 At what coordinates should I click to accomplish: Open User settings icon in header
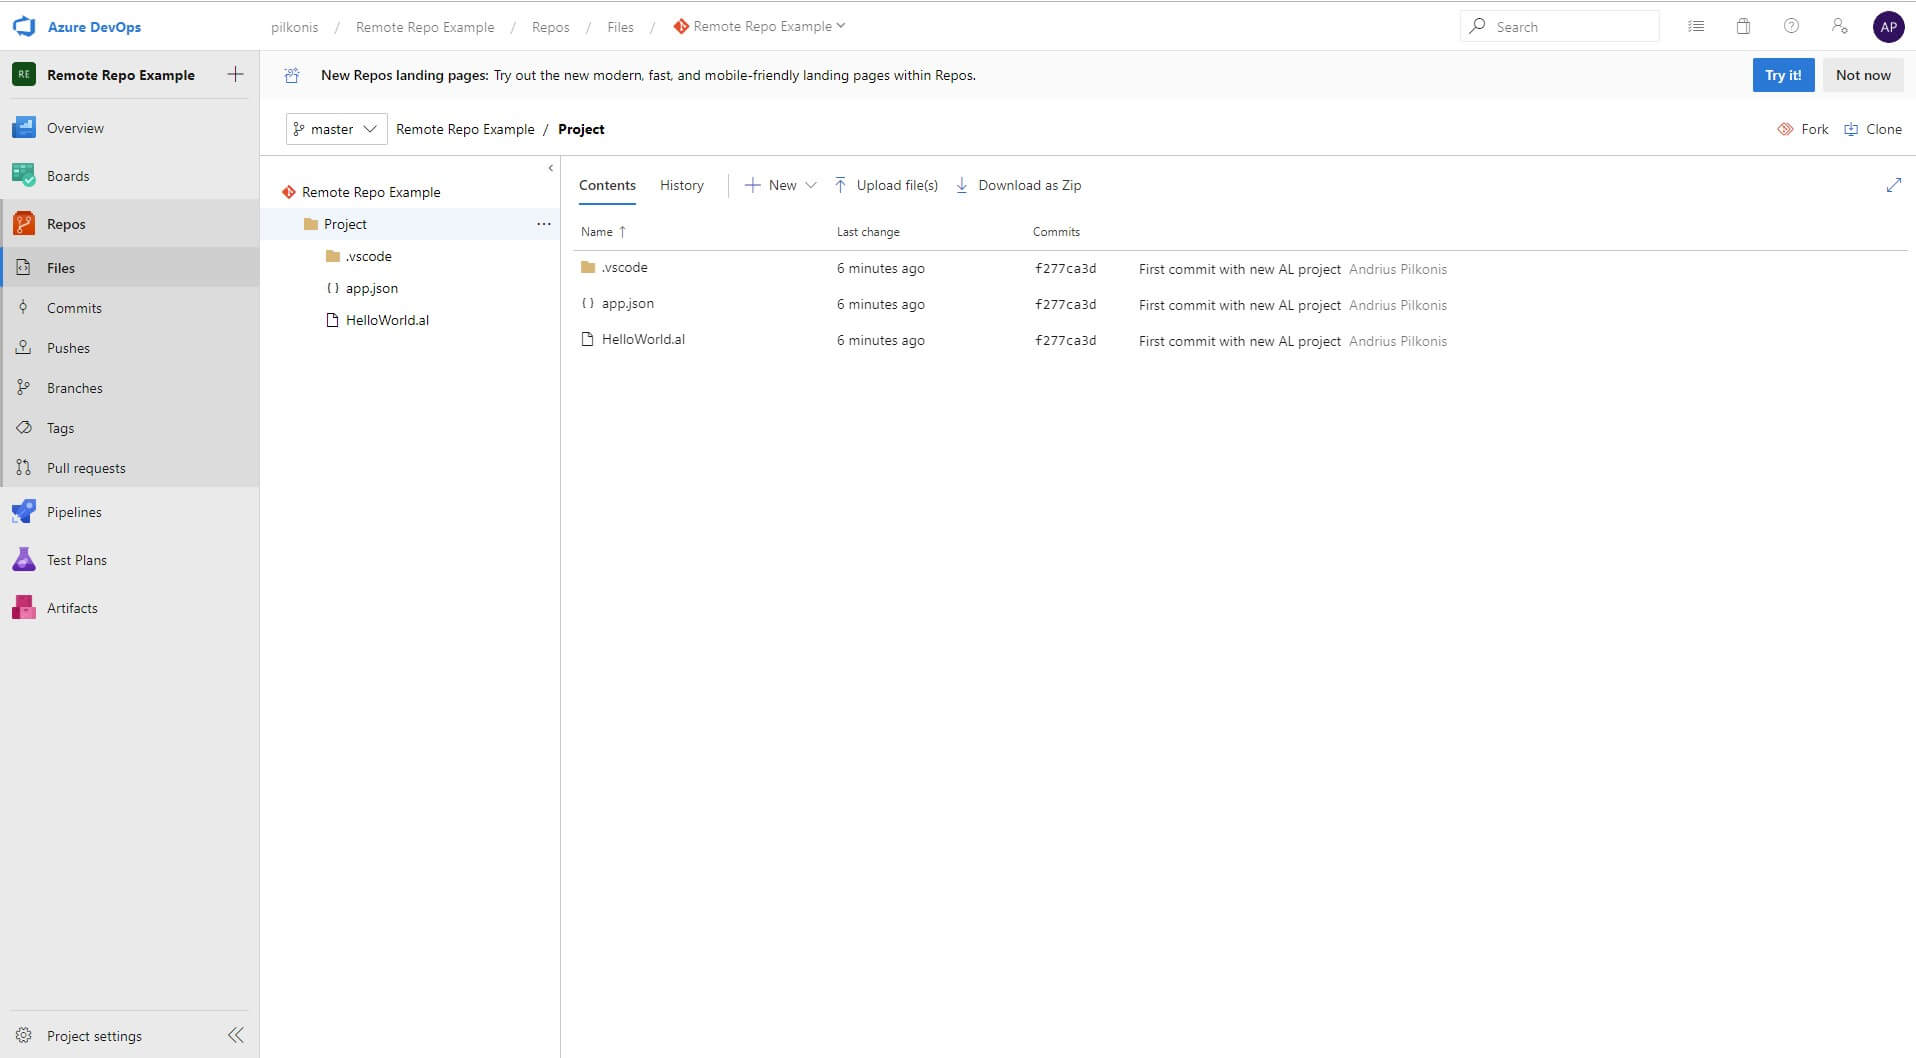[1839, 27]
